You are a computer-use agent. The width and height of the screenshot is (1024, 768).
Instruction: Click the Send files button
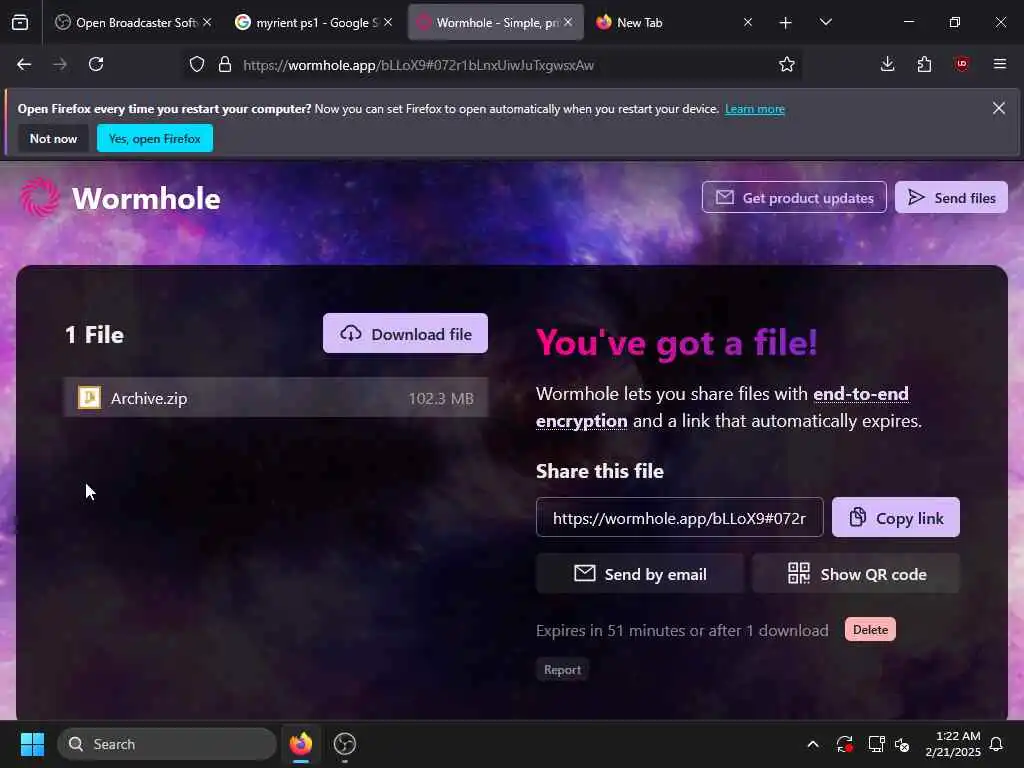point(951,197)
